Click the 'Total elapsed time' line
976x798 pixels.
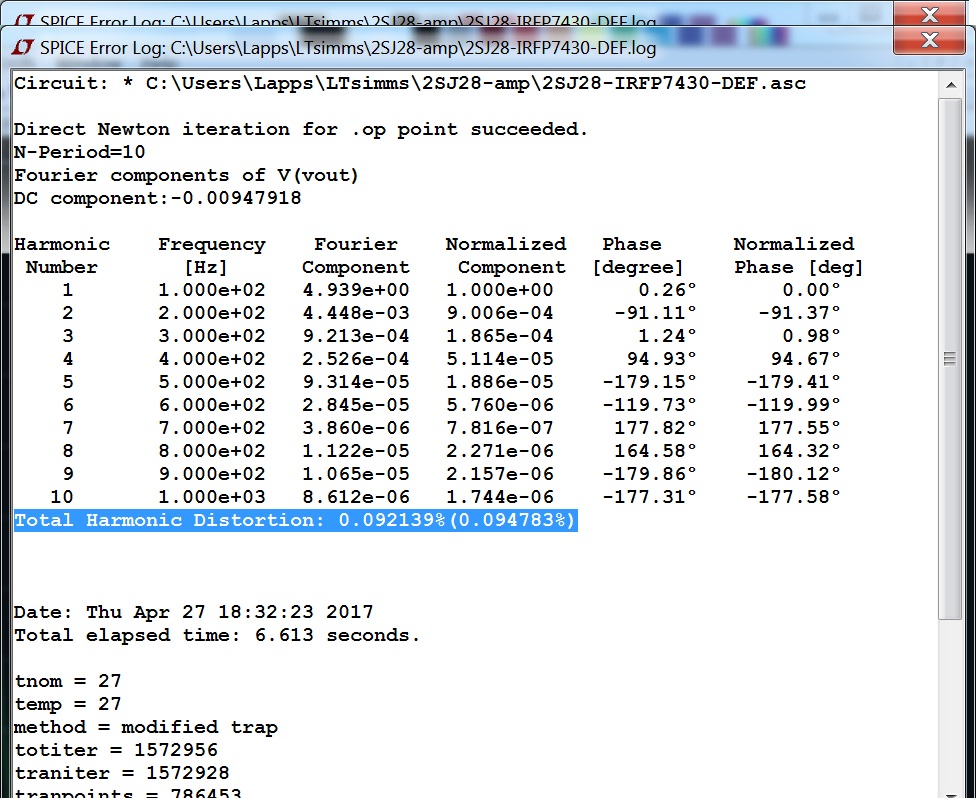tap(217, 636)
